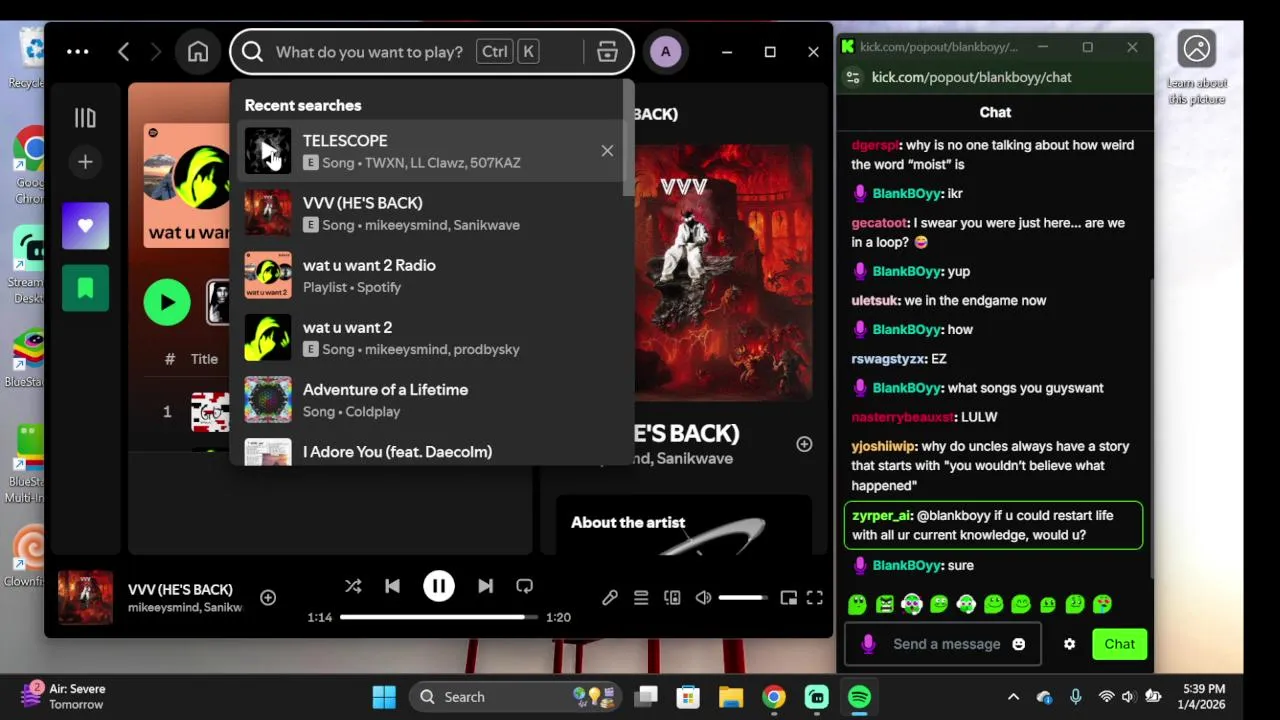Open Your Episodes green bookmark tile

(x=85, y=288)
